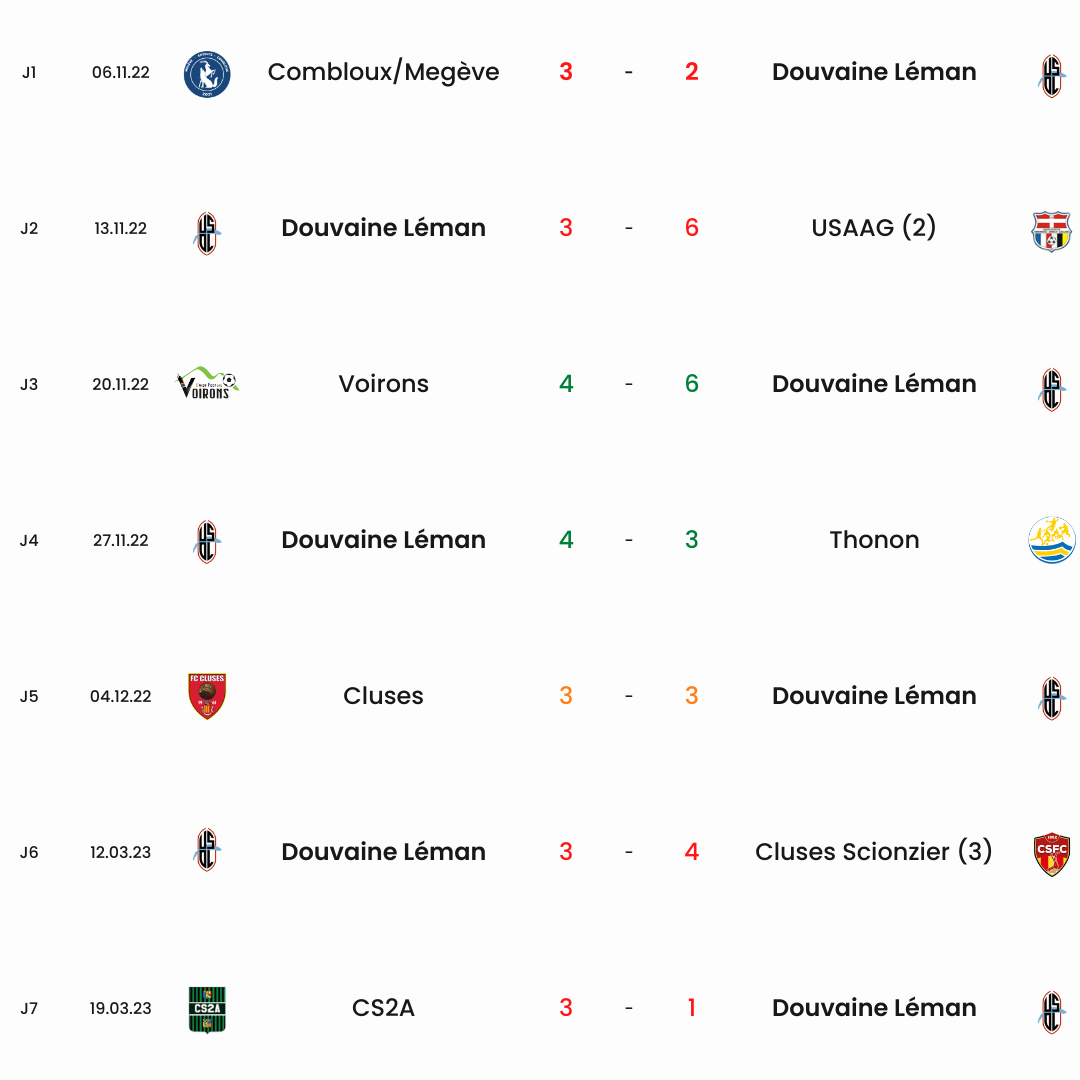The width and height of the screenshot is (1080, 1080).
Task: Open Cluses Scionzier (3) team page
Action: click(x=873, y=852)
